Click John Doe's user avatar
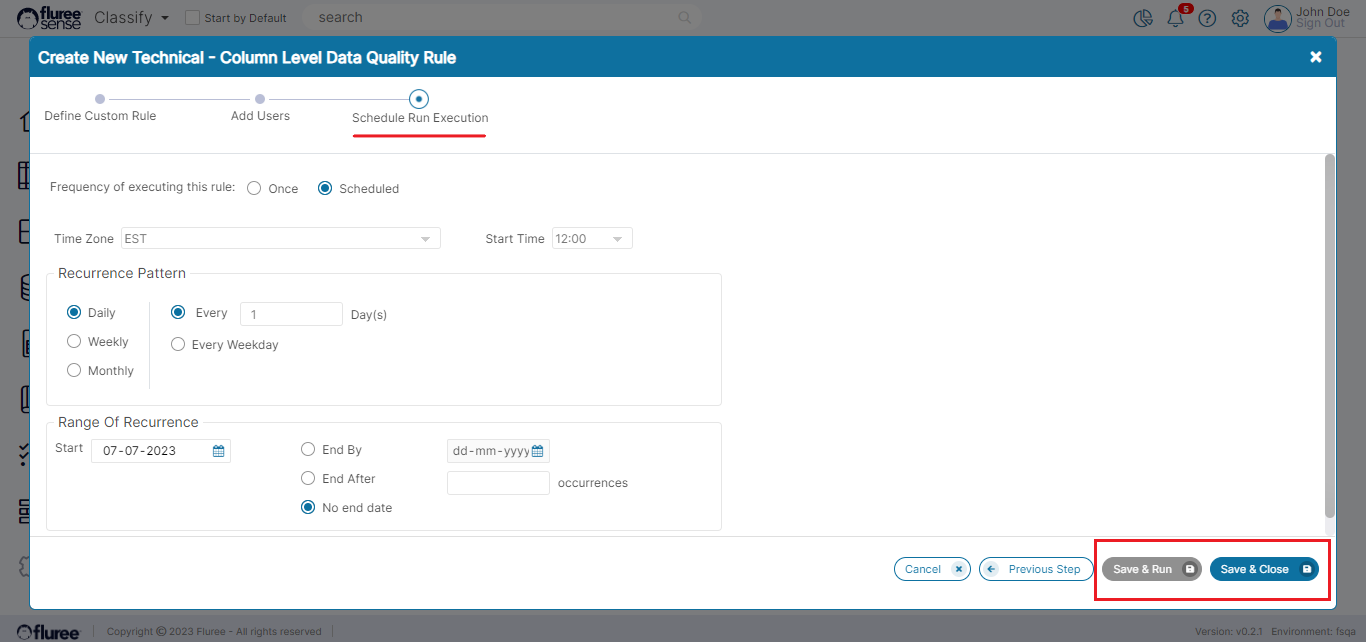Screen dimensions: 1366x642 (x=1277, y=18)
